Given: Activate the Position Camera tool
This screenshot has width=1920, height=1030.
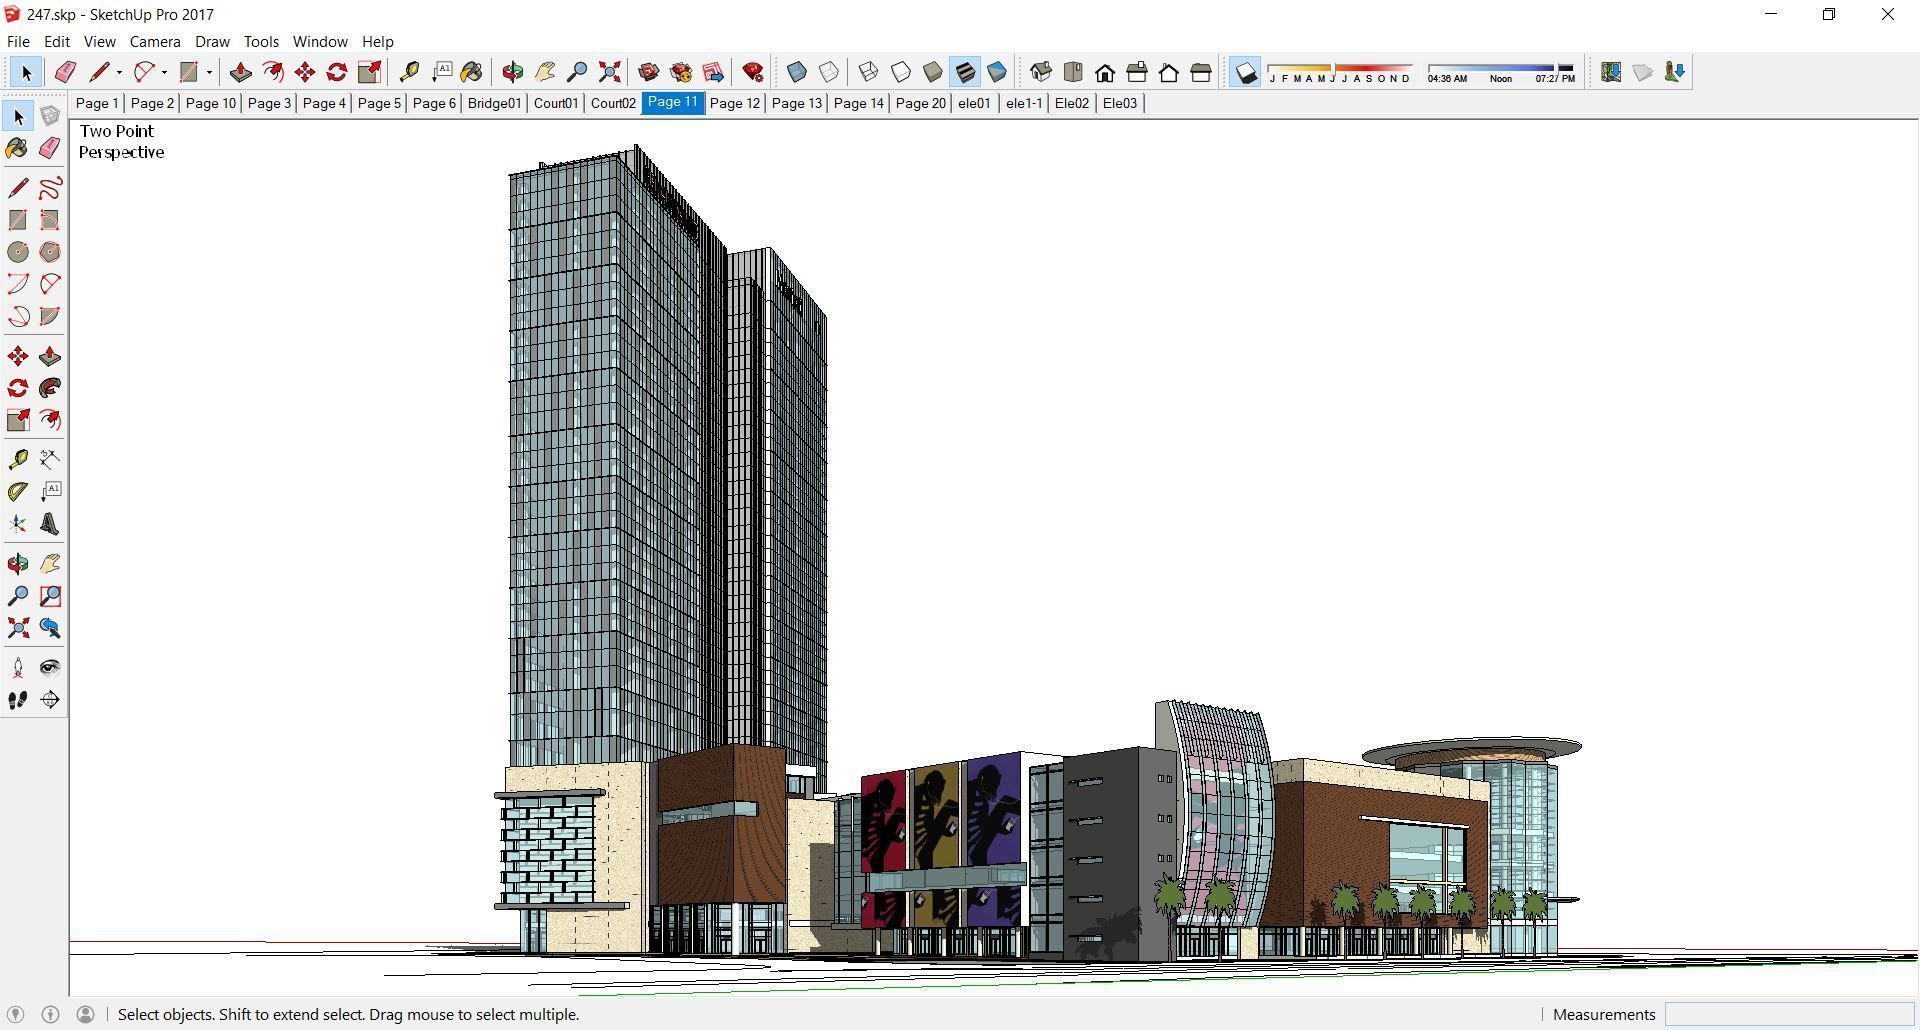Looking at the screenshot, I should 18,668.
